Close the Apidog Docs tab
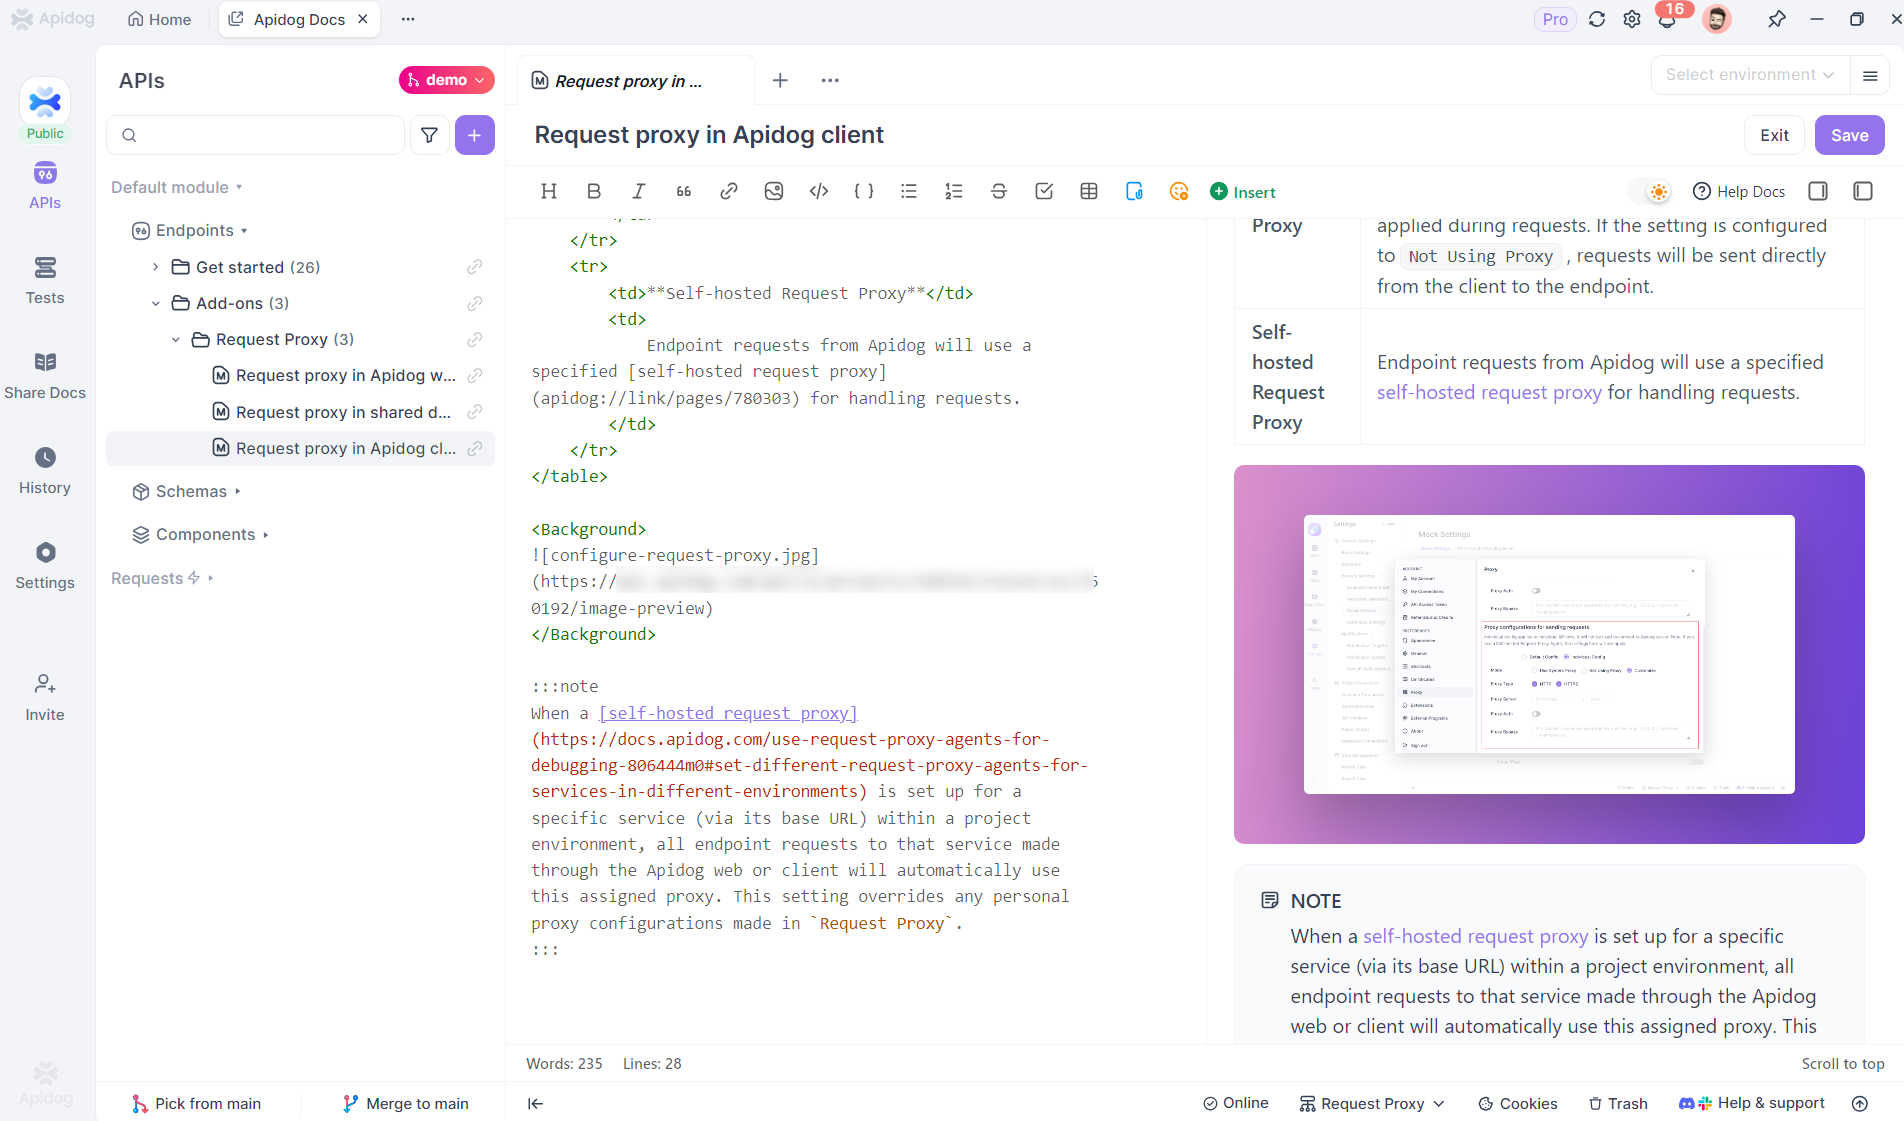The height and width of the screenshot is (1121, 1904). (363, 19)
